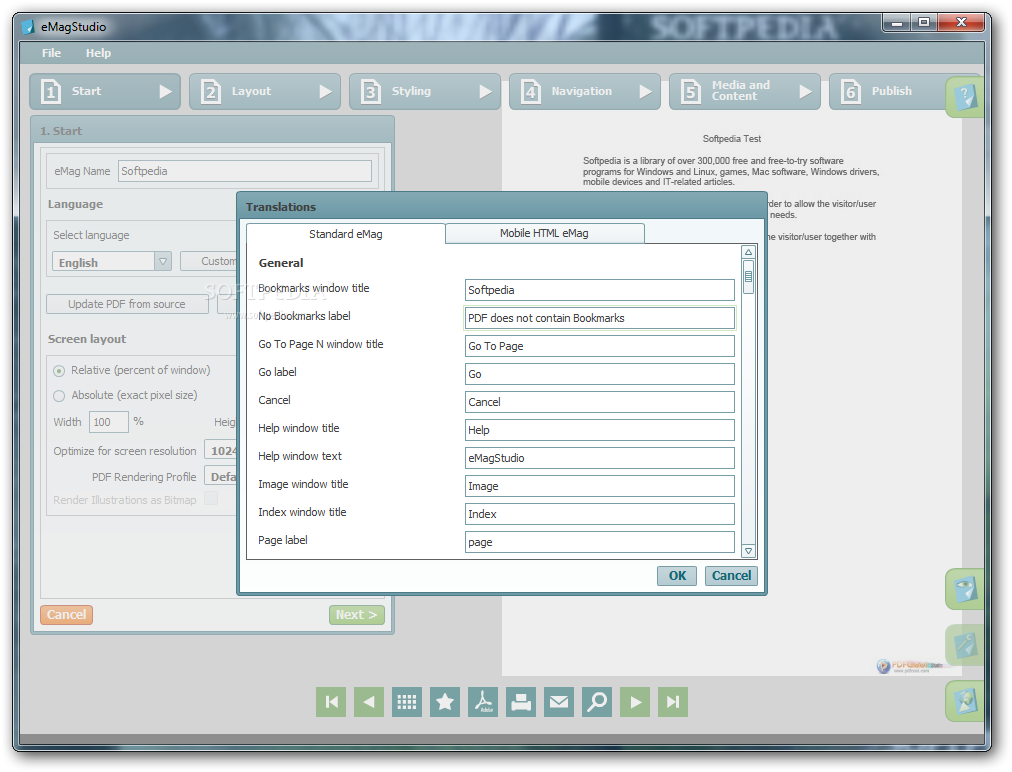This screenshot has height=772, width=1012.
Task: Confirm translations with OK button
Action: click(677, 576)
